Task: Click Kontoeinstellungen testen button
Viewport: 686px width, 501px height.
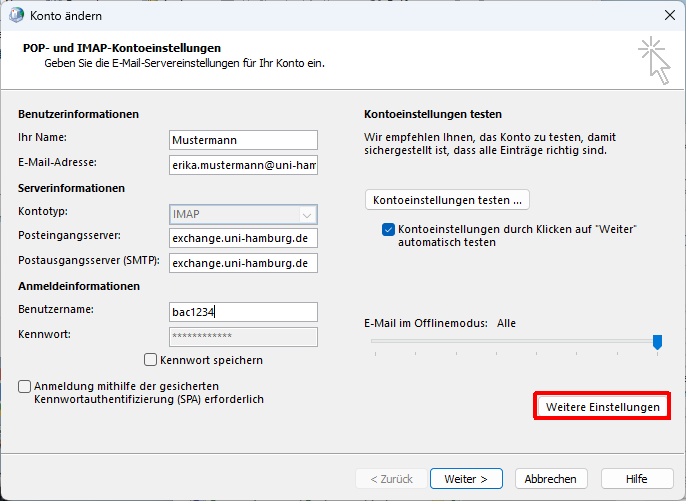Action: pyautogui.click(x=447, y=200)
